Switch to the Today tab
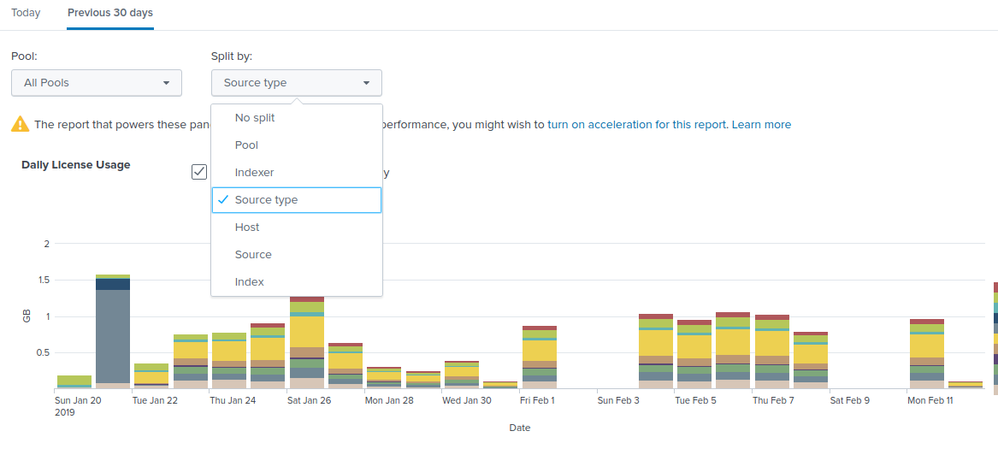The image size is (998, 455). tap(26, 13)
